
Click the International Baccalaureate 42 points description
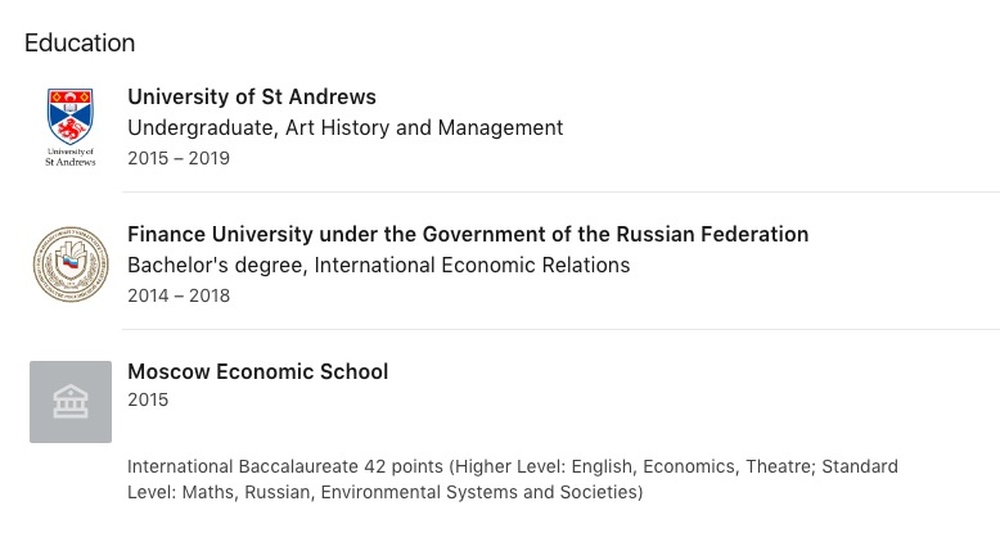[512, 480]
